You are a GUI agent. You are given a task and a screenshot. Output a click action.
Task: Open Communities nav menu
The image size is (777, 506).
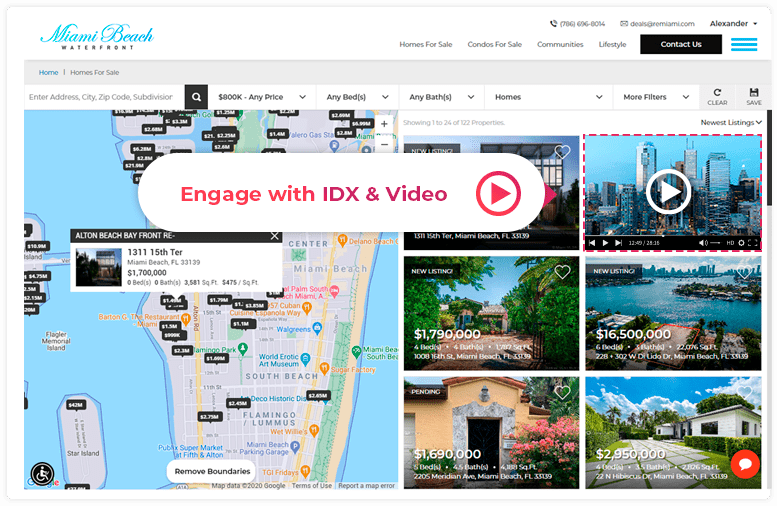pyautogui.click(x=560, y=45)
